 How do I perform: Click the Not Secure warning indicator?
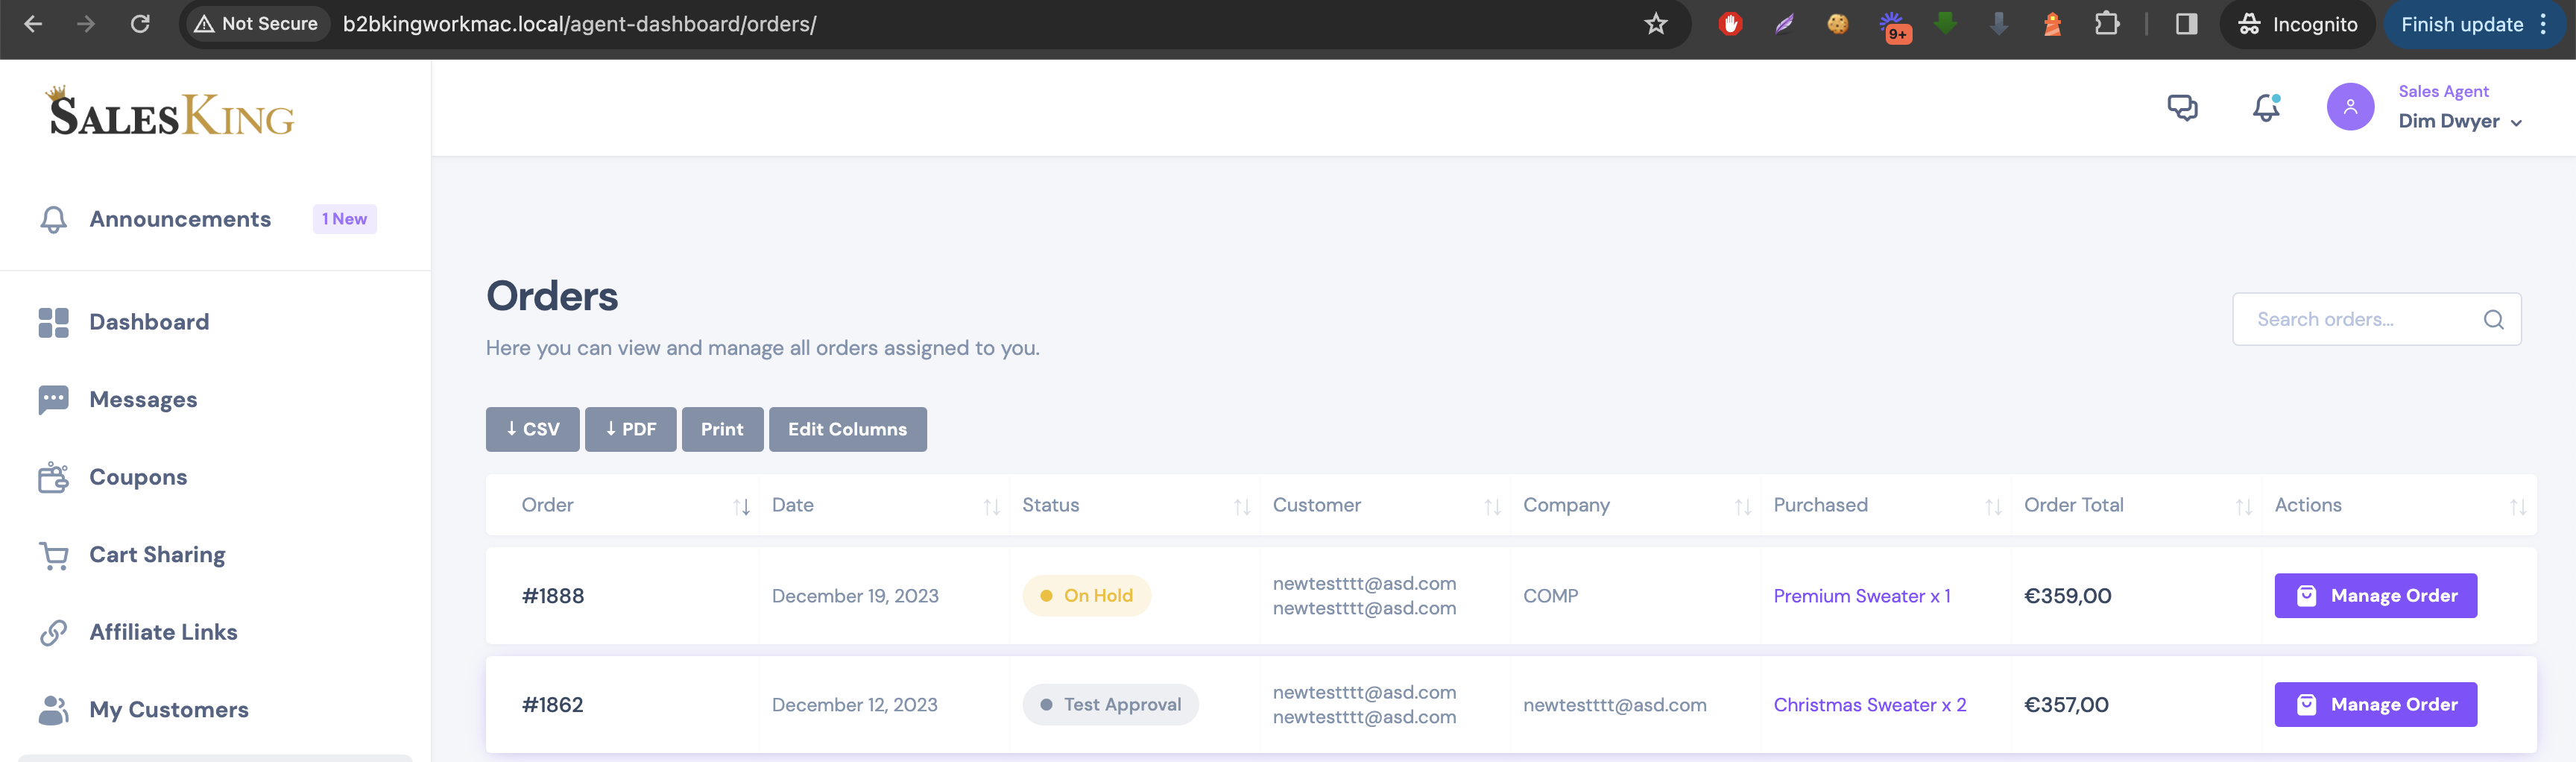coord(256,24)
